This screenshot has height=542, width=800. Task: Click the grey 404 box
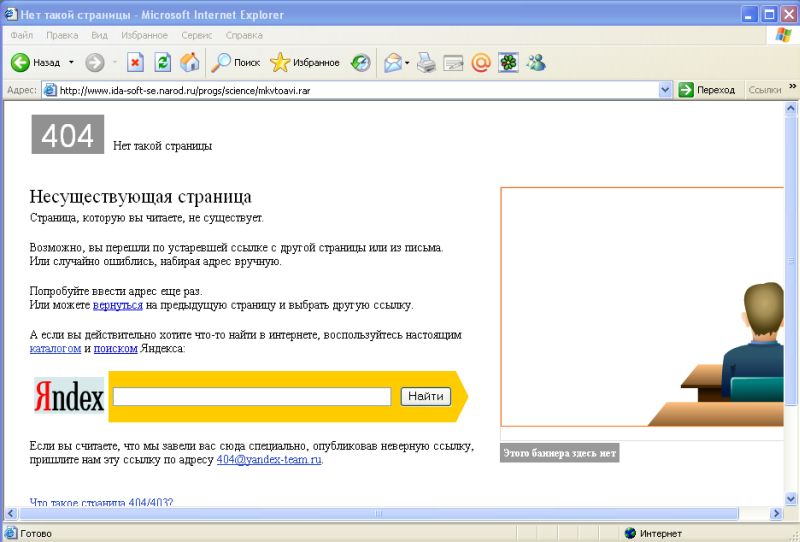tap(68, 134)
